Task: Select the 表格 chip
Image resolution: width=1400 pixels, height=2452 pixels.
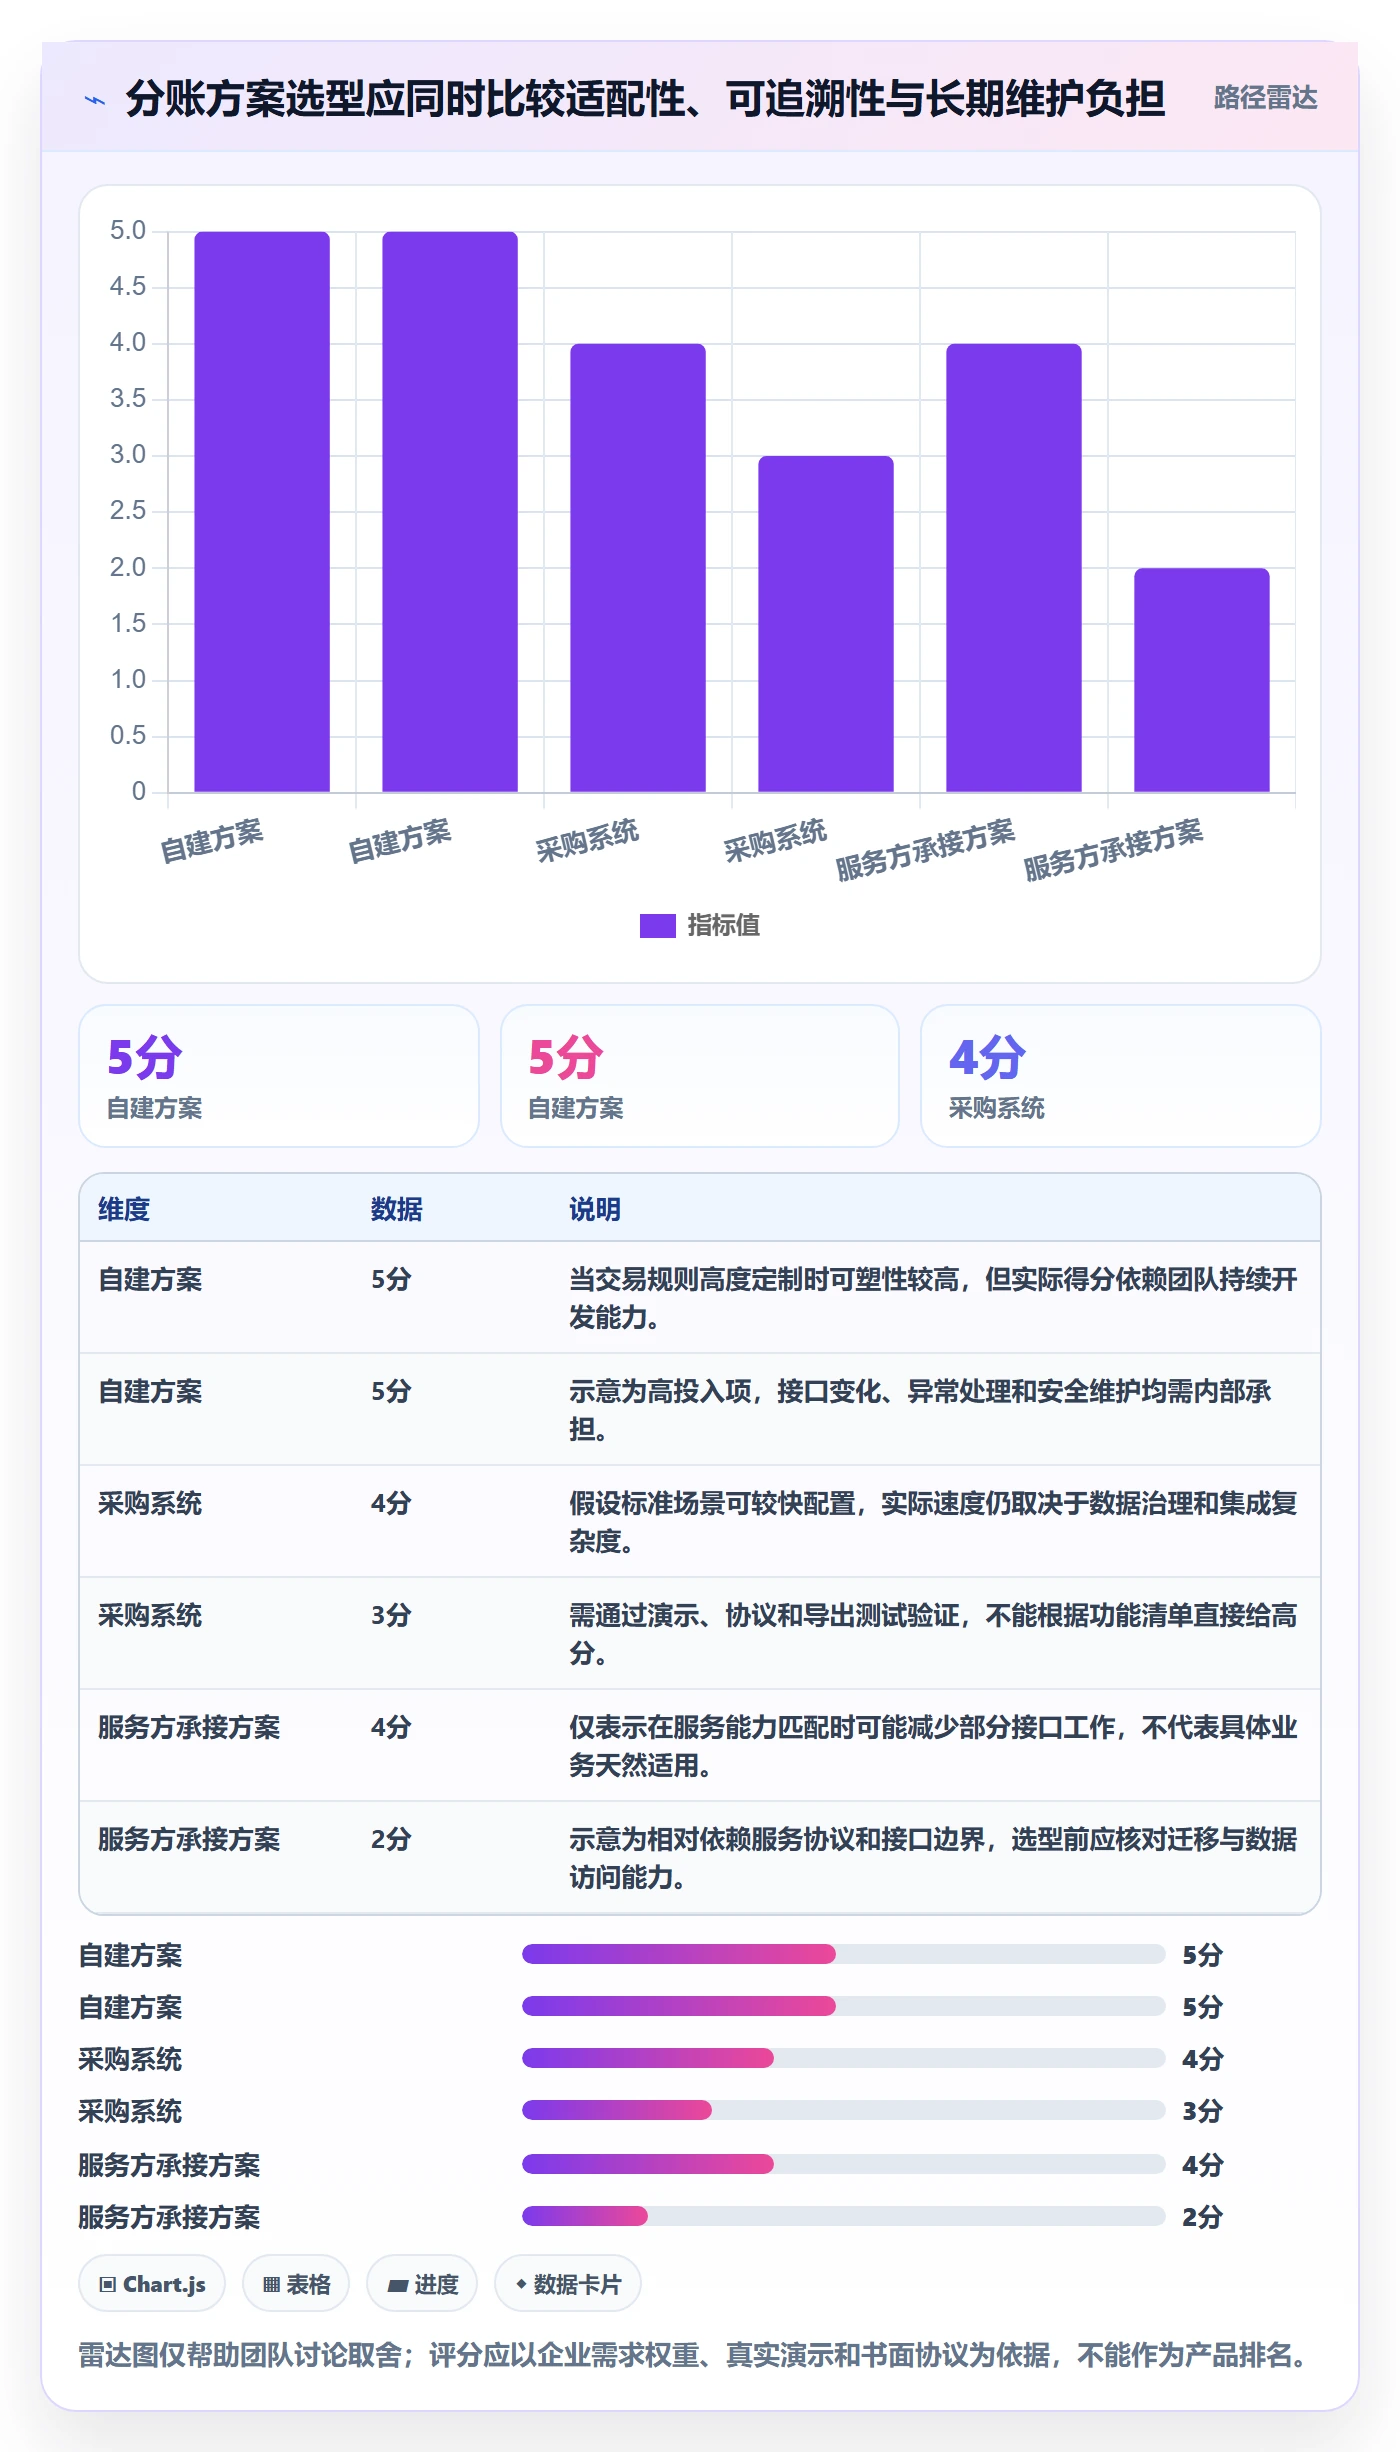Action: 296,2284
